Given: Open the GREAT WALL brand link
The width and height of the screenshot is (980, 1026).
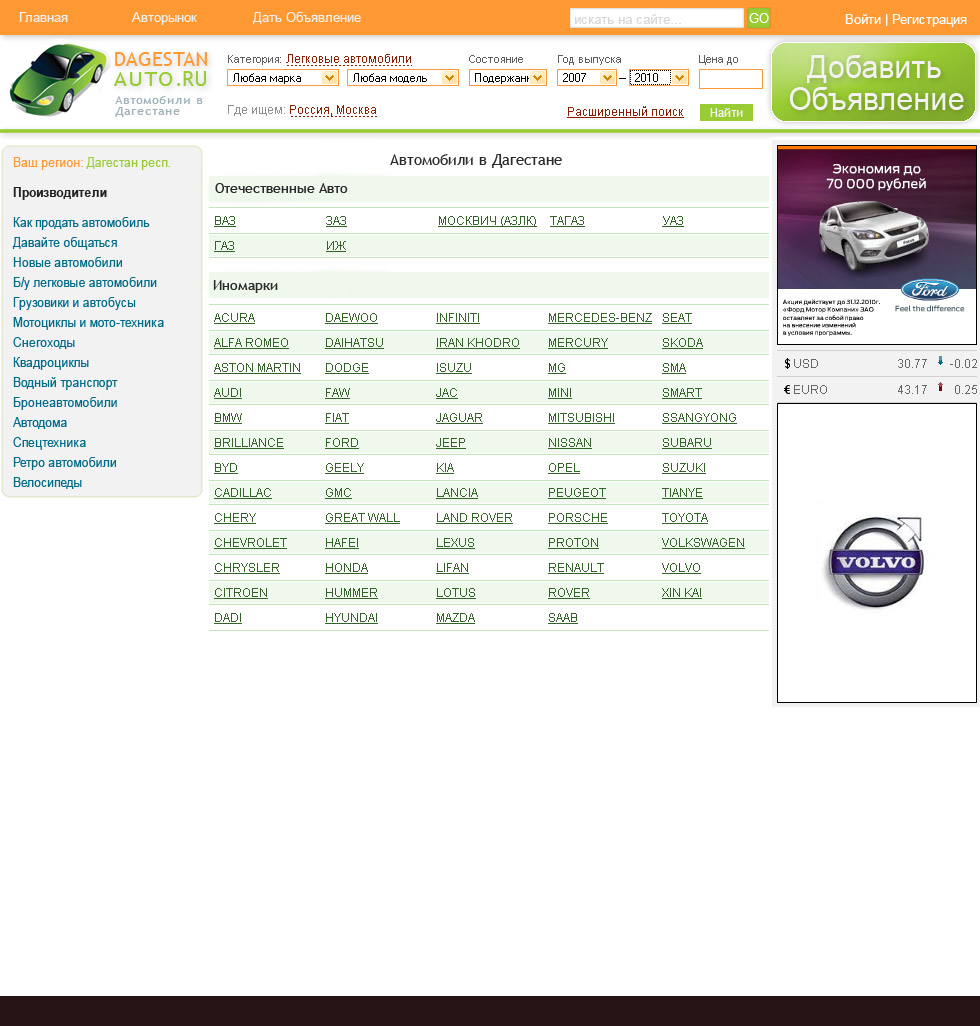Looking at the screenshot, I should (362, 518).
